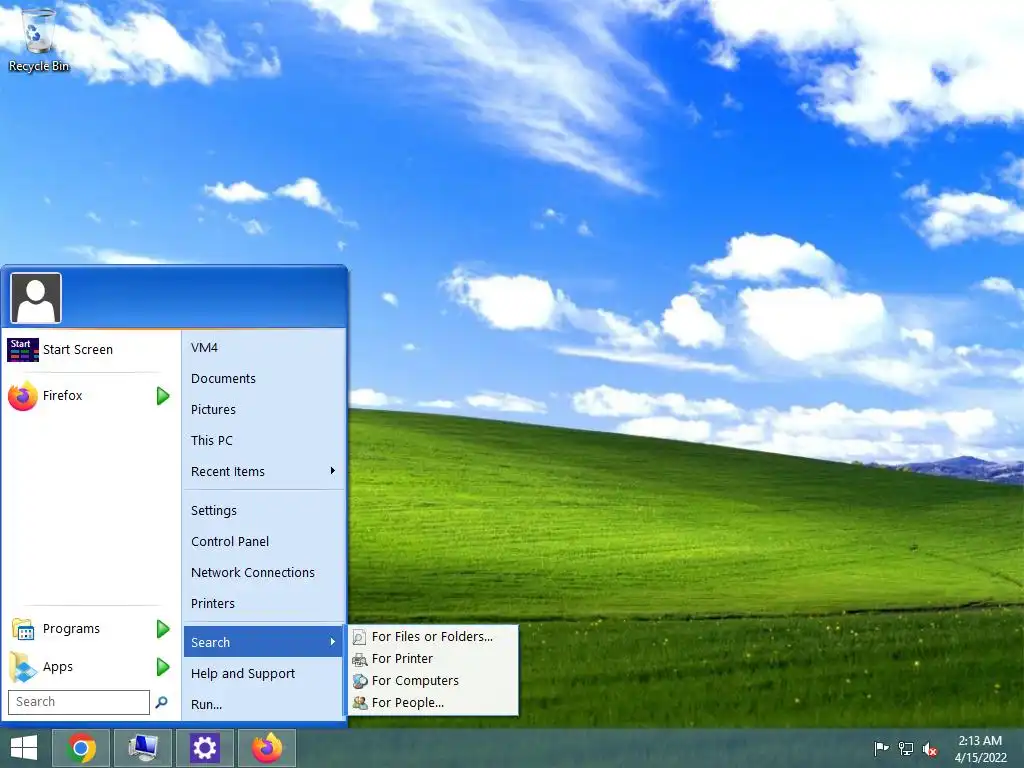The height and width of the screenshot is (768, 1024).
Task: Open Pictures from start menu
Action: click(263, 409)
